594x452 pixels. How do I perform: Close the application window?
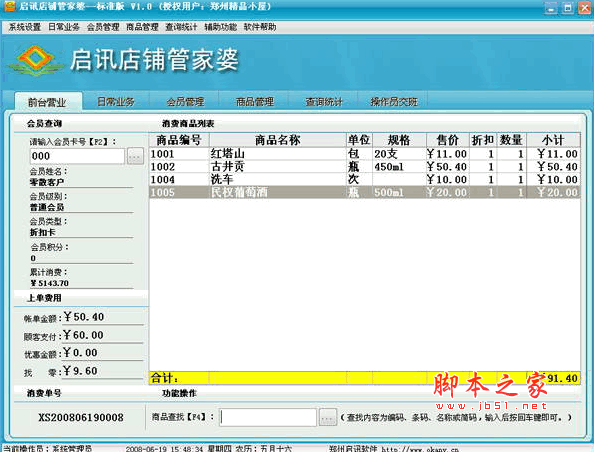pyautogui.click(x=585, y=7)
